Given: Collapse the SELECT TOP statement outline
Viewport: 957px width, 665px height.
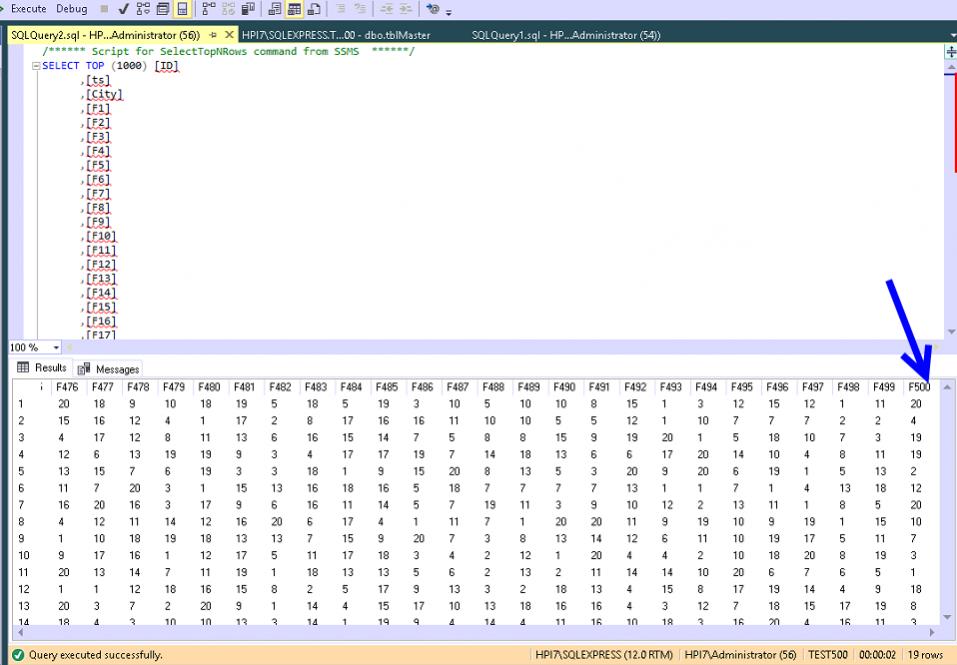Looking at the screenshot, I should tap(36, 66).
